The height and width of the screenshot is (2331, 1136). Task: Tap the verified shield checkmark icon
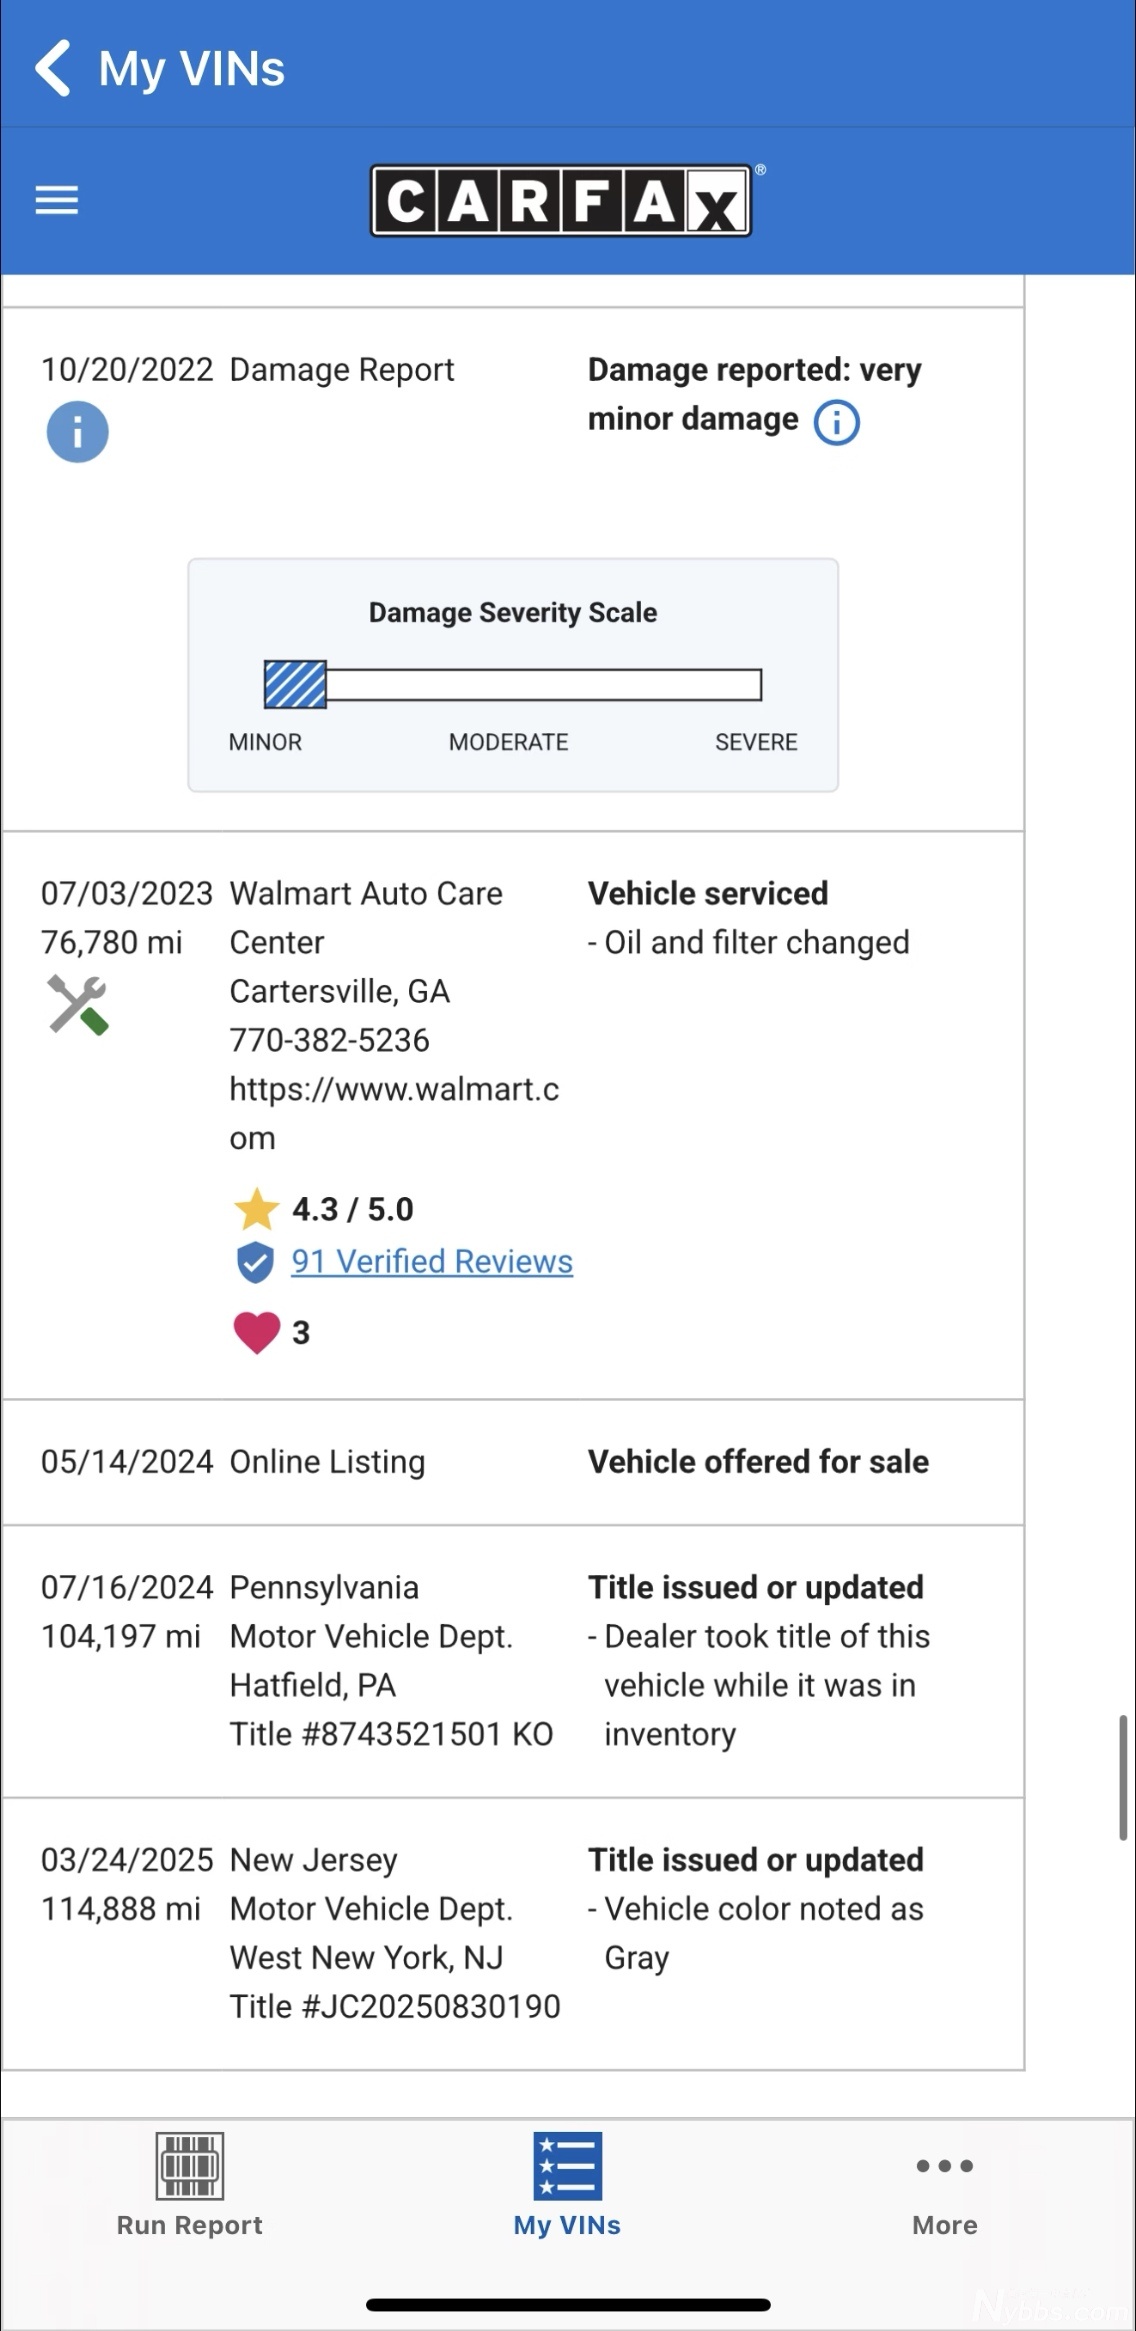[x=255, y=1262]
